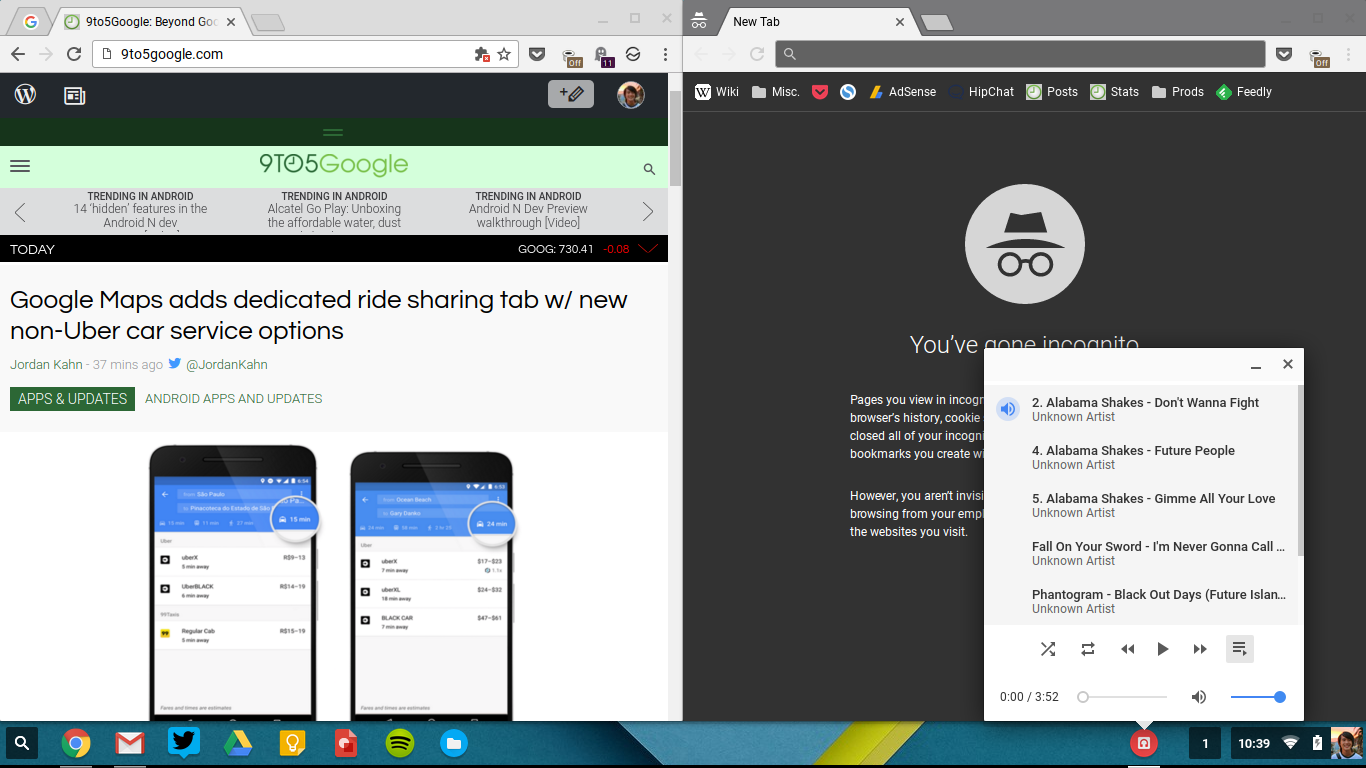Adjust the blue volume slider
This screenshot has height=768, width=1366.
coord(1258,697)
